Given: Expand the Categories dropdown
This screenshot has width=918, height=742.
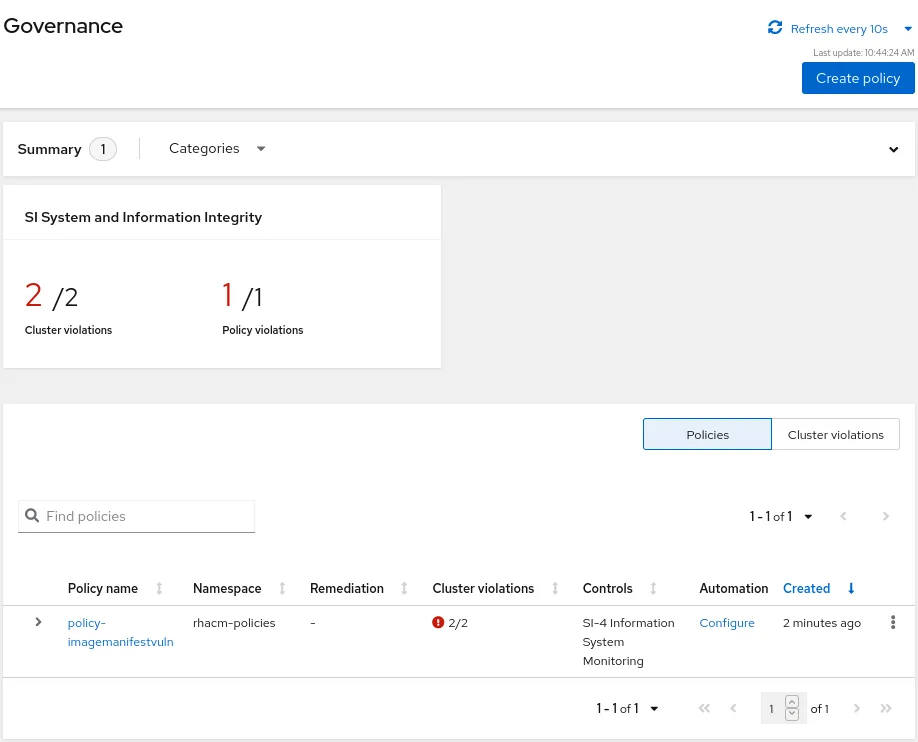Looking at the screenshot, I should [217, 149].
